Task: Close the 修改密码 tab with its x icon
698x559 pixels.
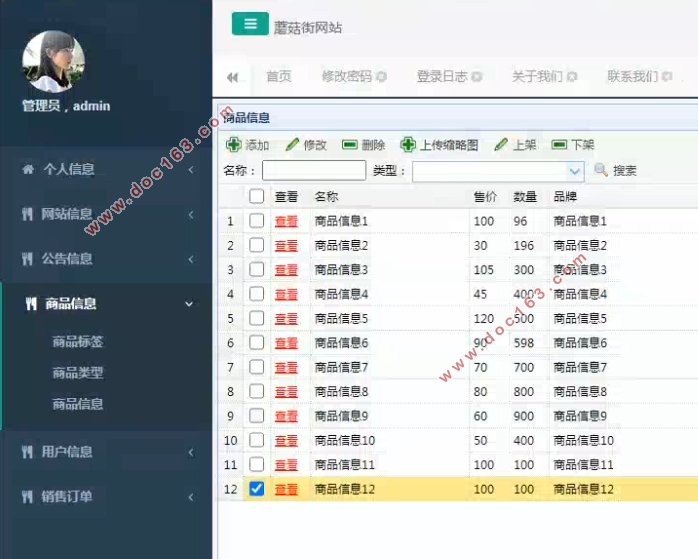Action: click(381, 77)
